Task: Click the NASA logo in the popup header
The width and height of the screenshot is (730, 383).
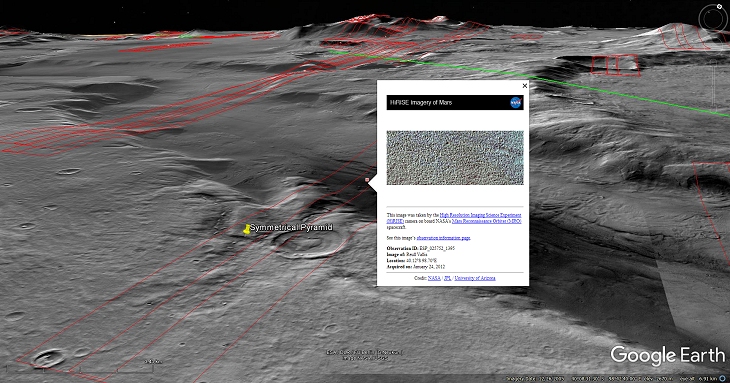Action: (x=516, y=102)
